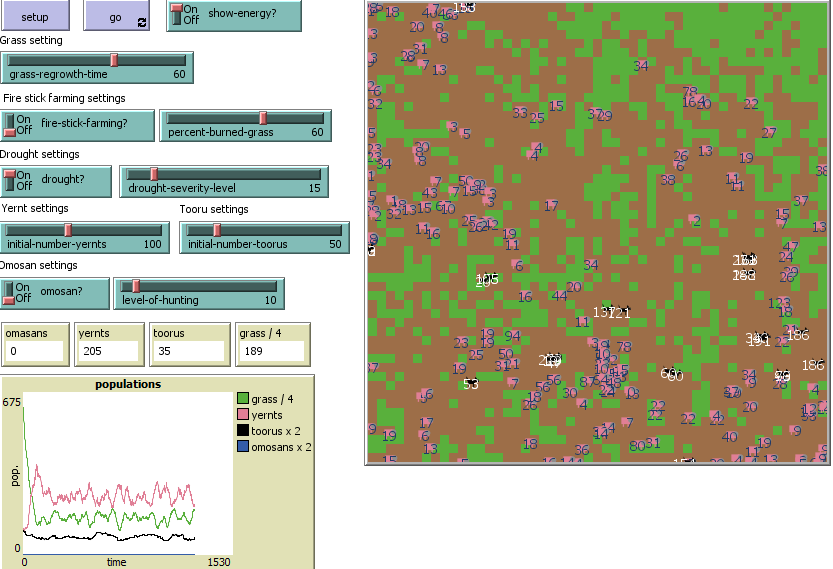Click the black toorus x 2 legend swatch
833x569 pixels.
pyautogui.click(x=243, y=431)
